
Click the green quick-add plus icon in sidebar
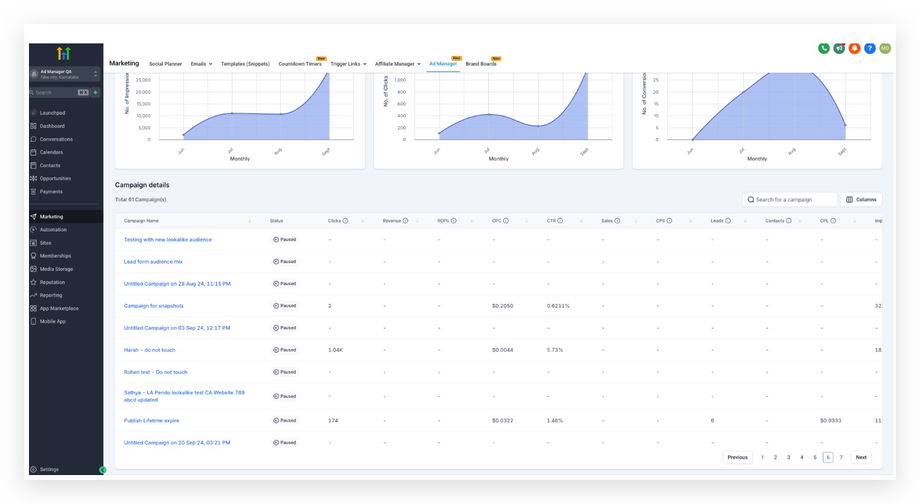pyautogui.click(x=96, y=92)
